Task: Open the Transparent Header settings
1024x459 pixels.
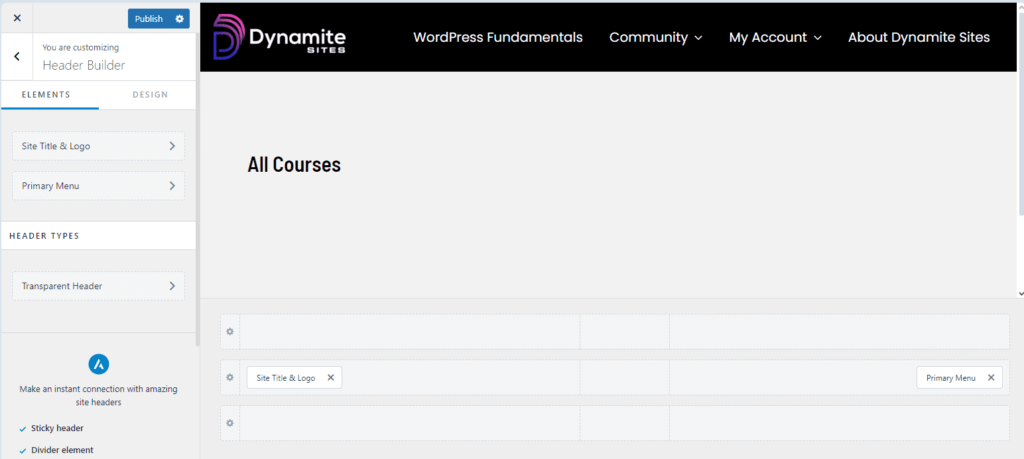Action: pyautogui.click(x=98, y=286)
